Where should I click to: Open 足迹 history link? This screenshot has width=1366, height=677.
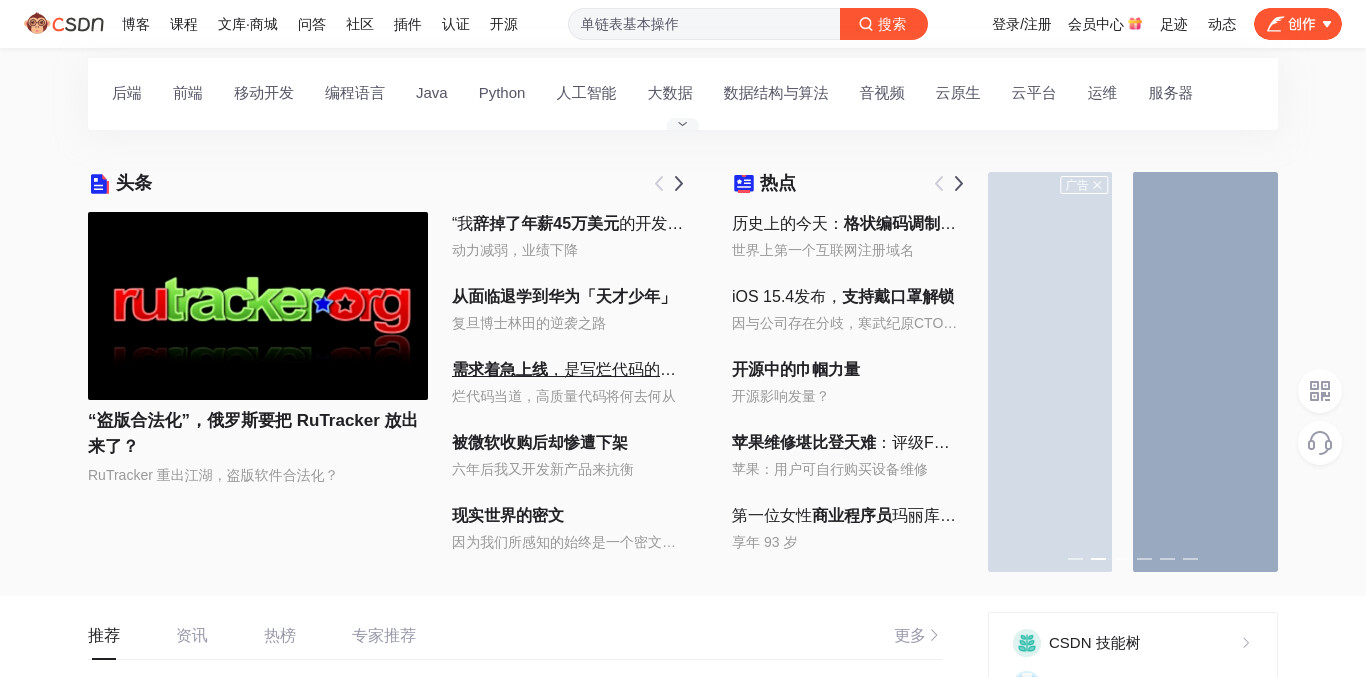pyautogui.click(x=1174, y=24)
